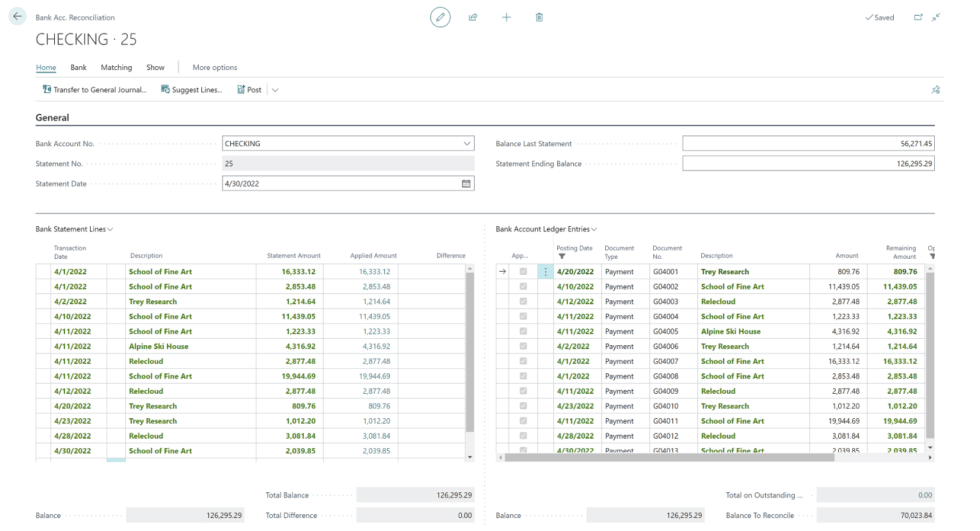Click the Statement Ending Balance field

pyautogui.click(x=808, y=163)
